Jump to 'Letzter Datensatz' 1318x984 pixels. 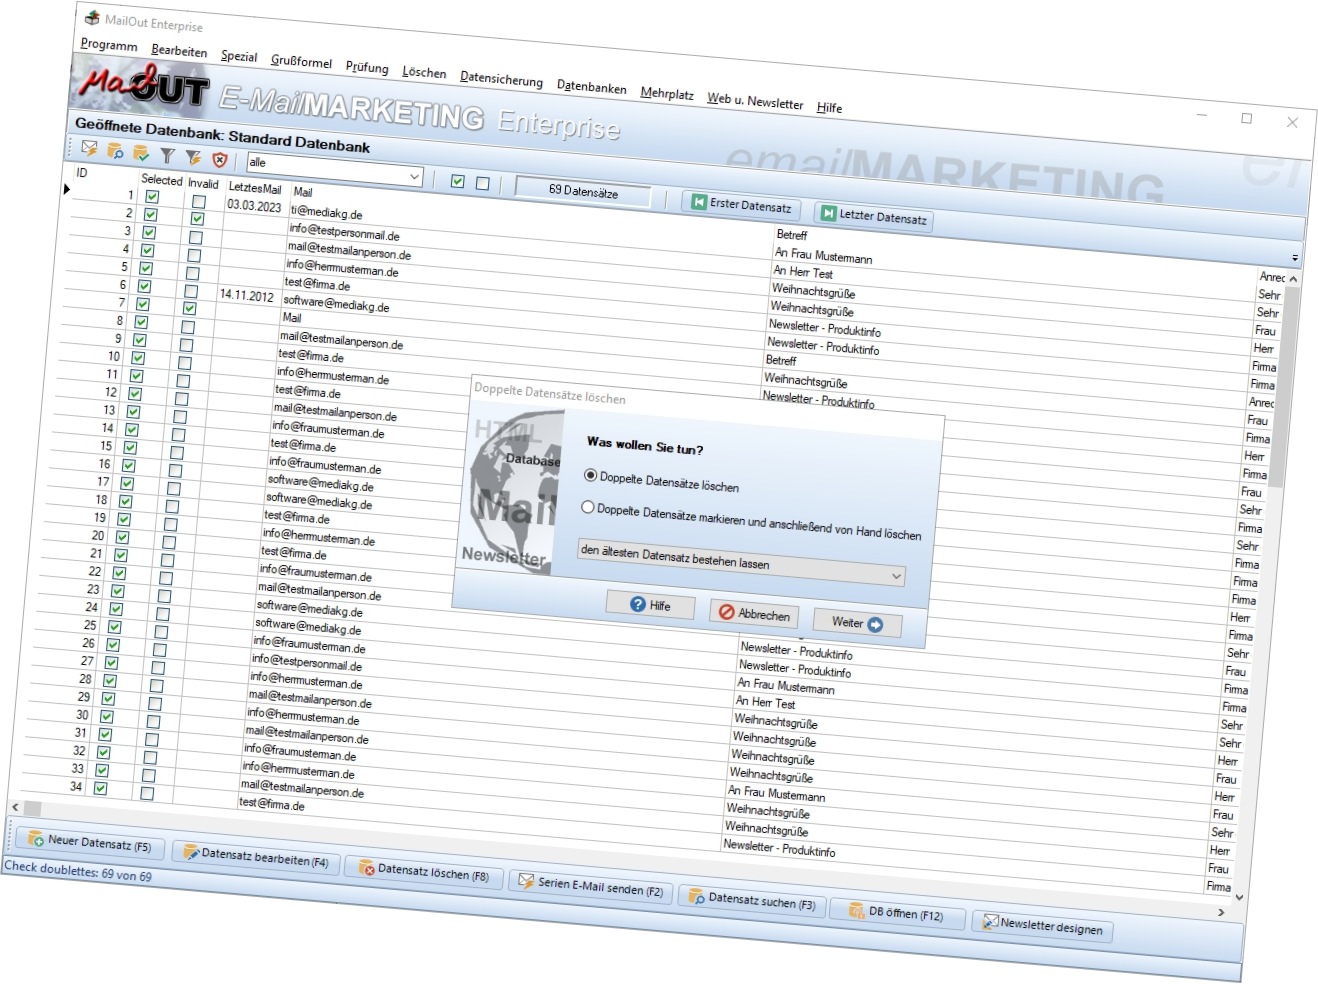[873, 215]
